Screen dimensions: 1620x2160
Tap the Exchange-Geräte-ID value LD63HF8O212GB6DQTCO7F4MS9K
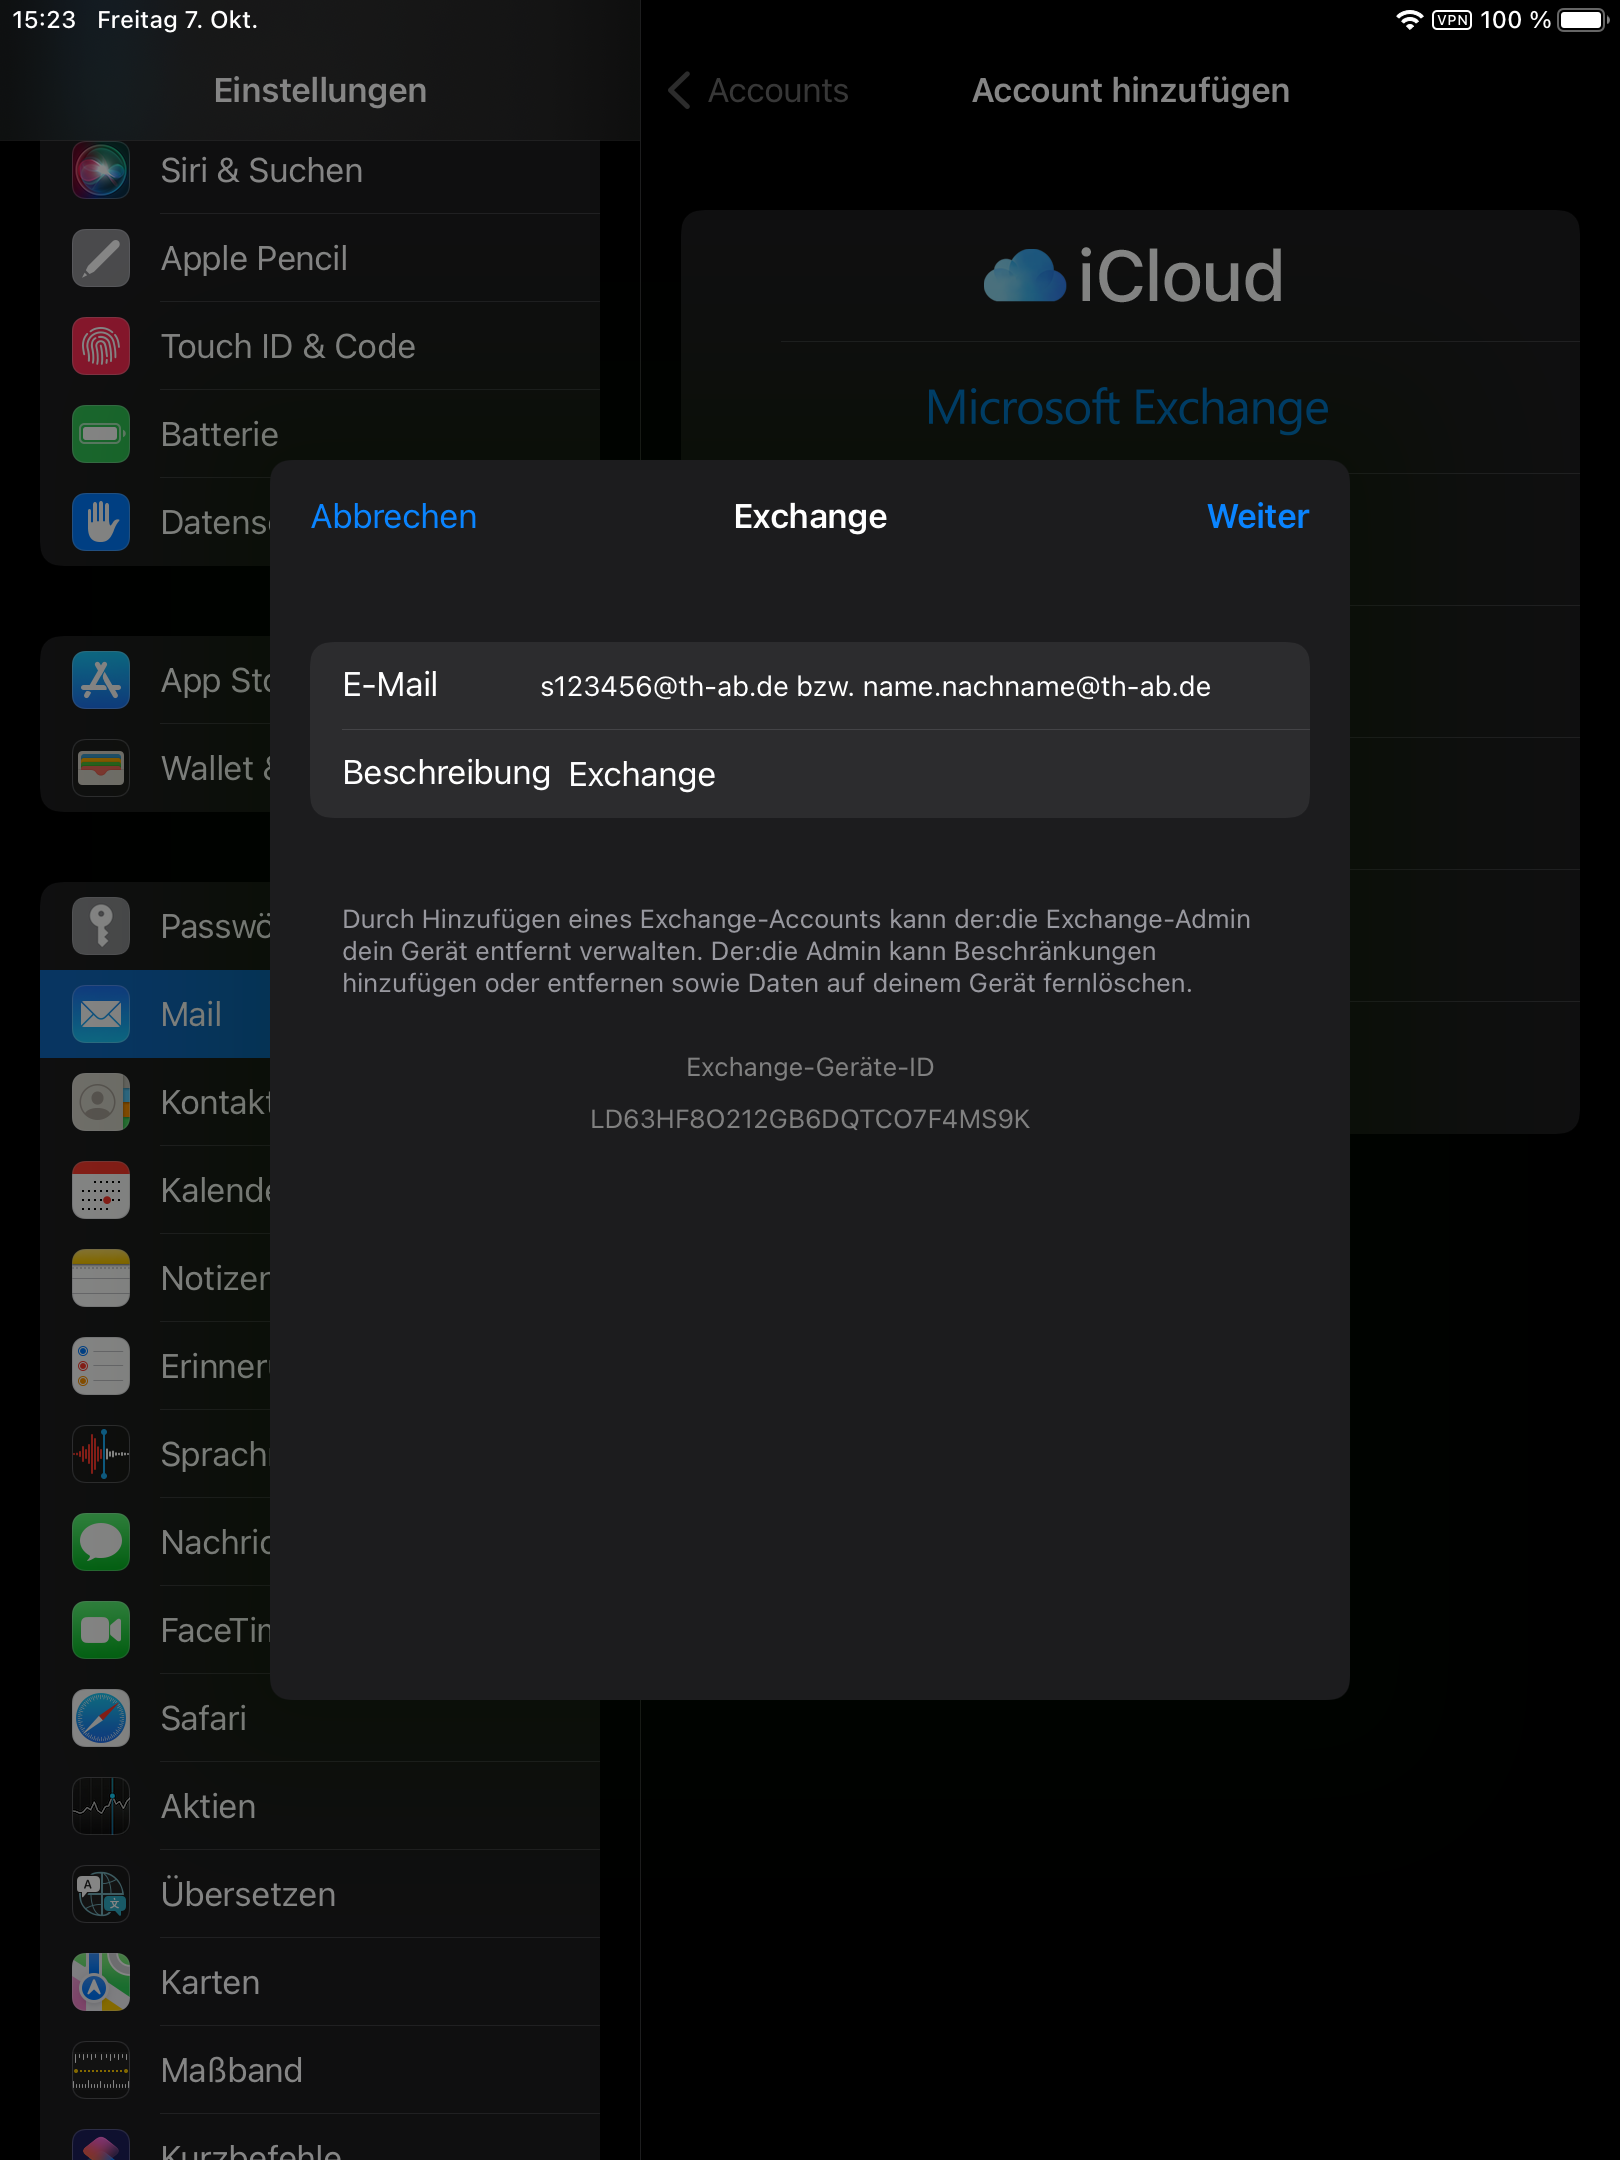[810, 1119]
